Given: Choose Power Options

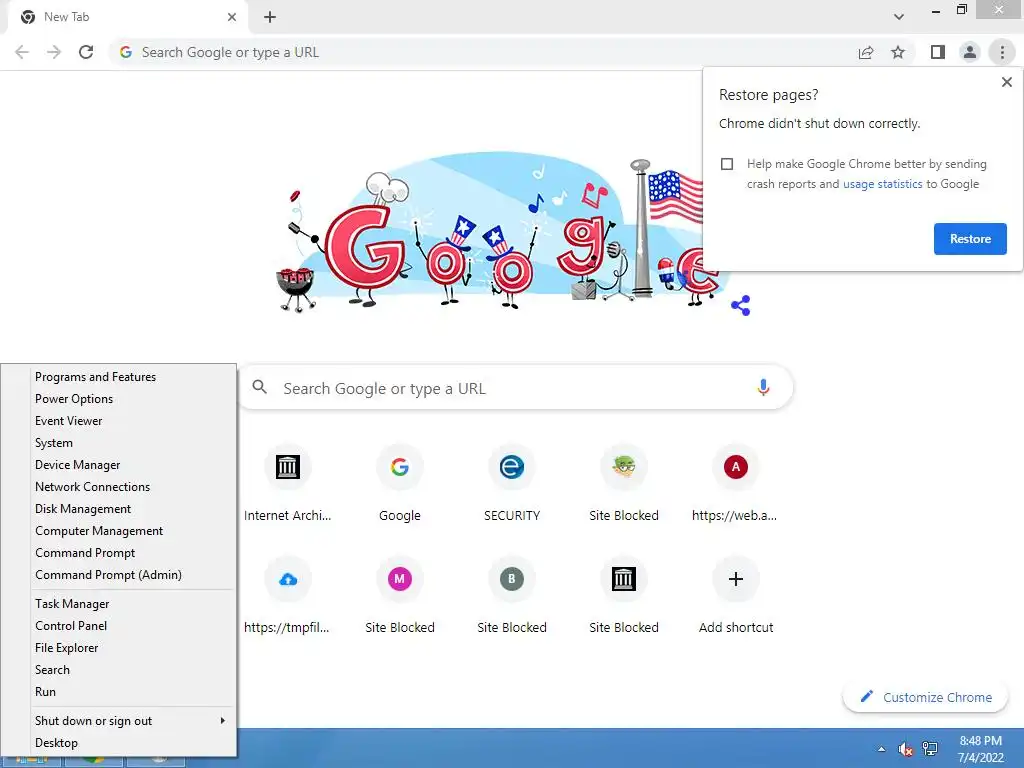Looking at the screenshot, I should click(x=118, y=399).
